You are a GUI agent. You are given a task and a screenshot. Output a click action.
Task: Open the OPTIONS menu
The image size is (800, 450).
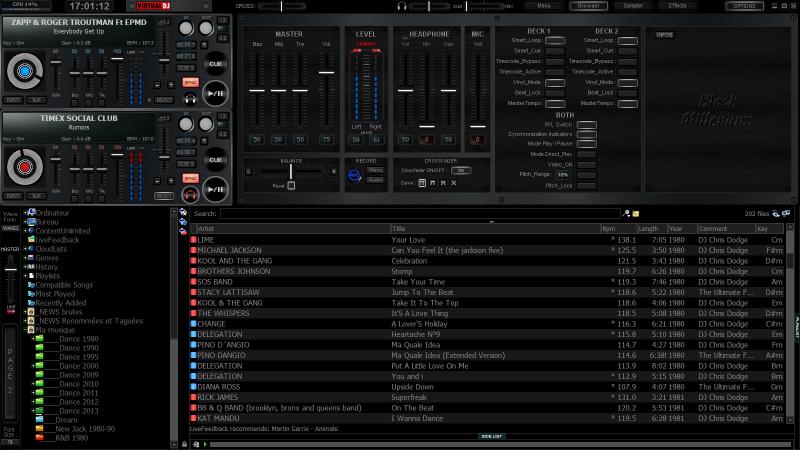pos(744,6)
